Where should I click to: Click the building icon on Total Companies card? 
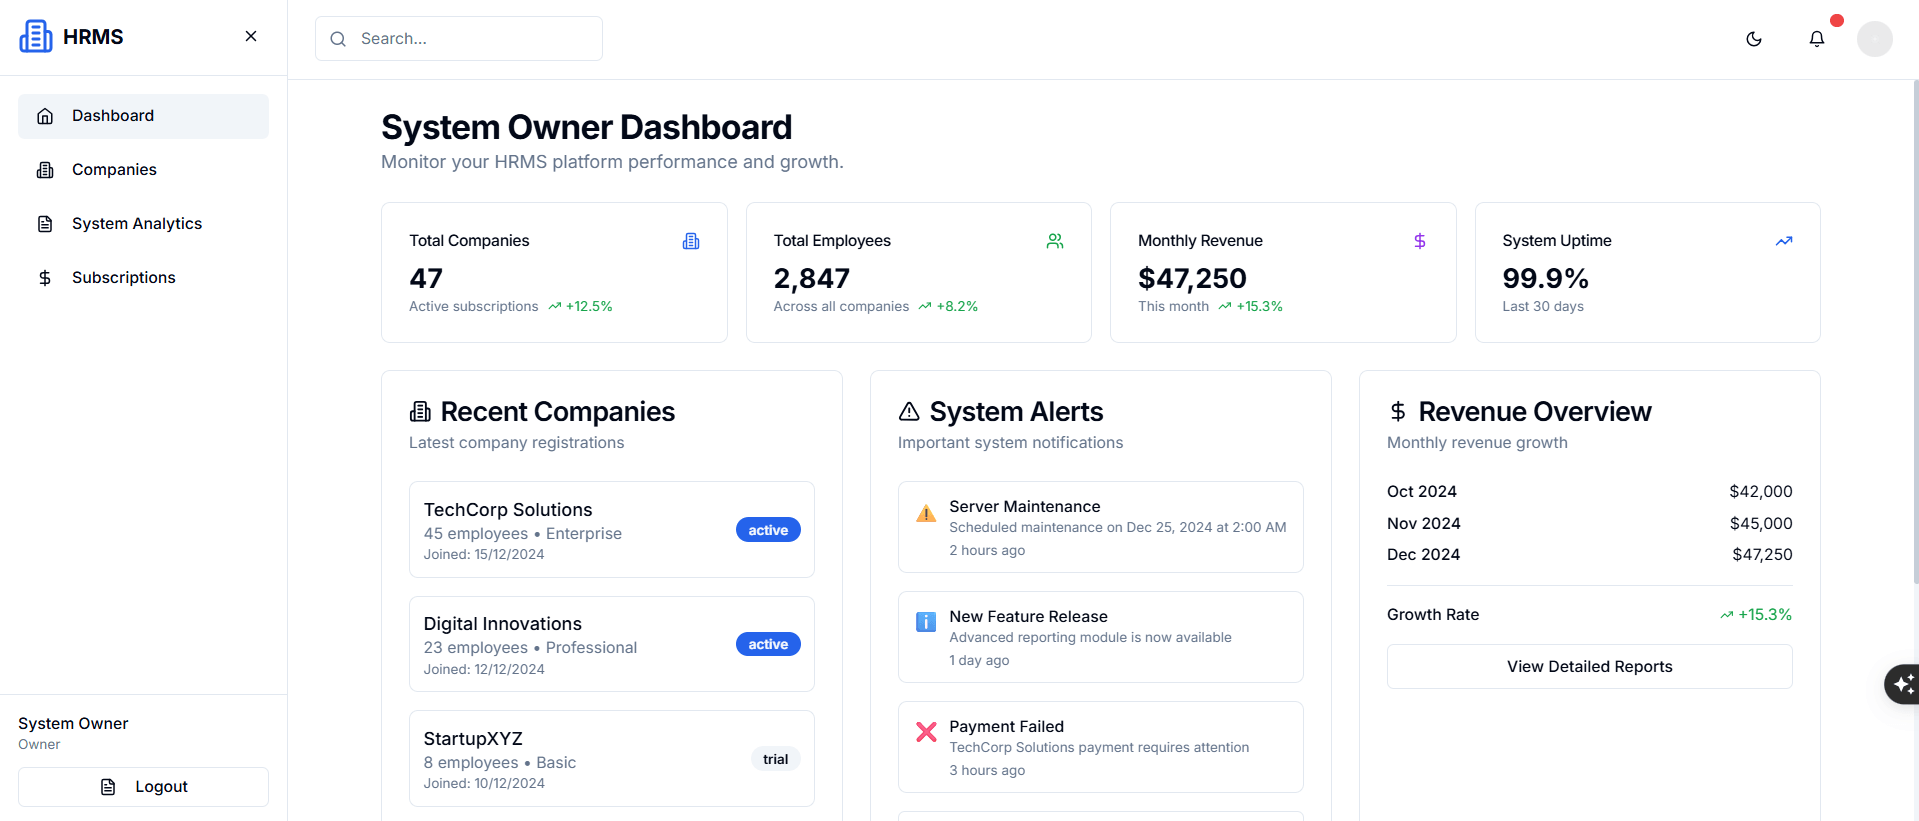(691, 241)
